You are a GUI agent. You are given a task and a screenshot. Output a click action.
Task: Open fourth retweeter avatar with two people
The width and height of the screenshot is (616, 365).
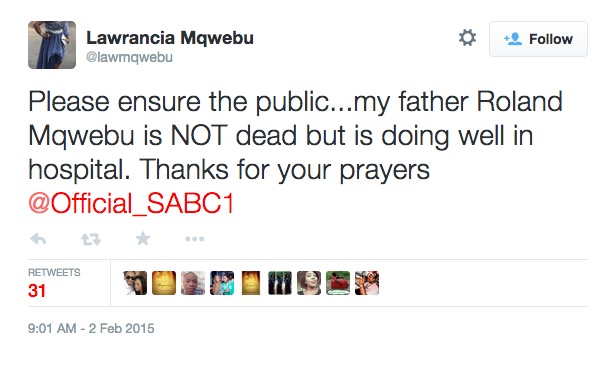click(222, 283)
